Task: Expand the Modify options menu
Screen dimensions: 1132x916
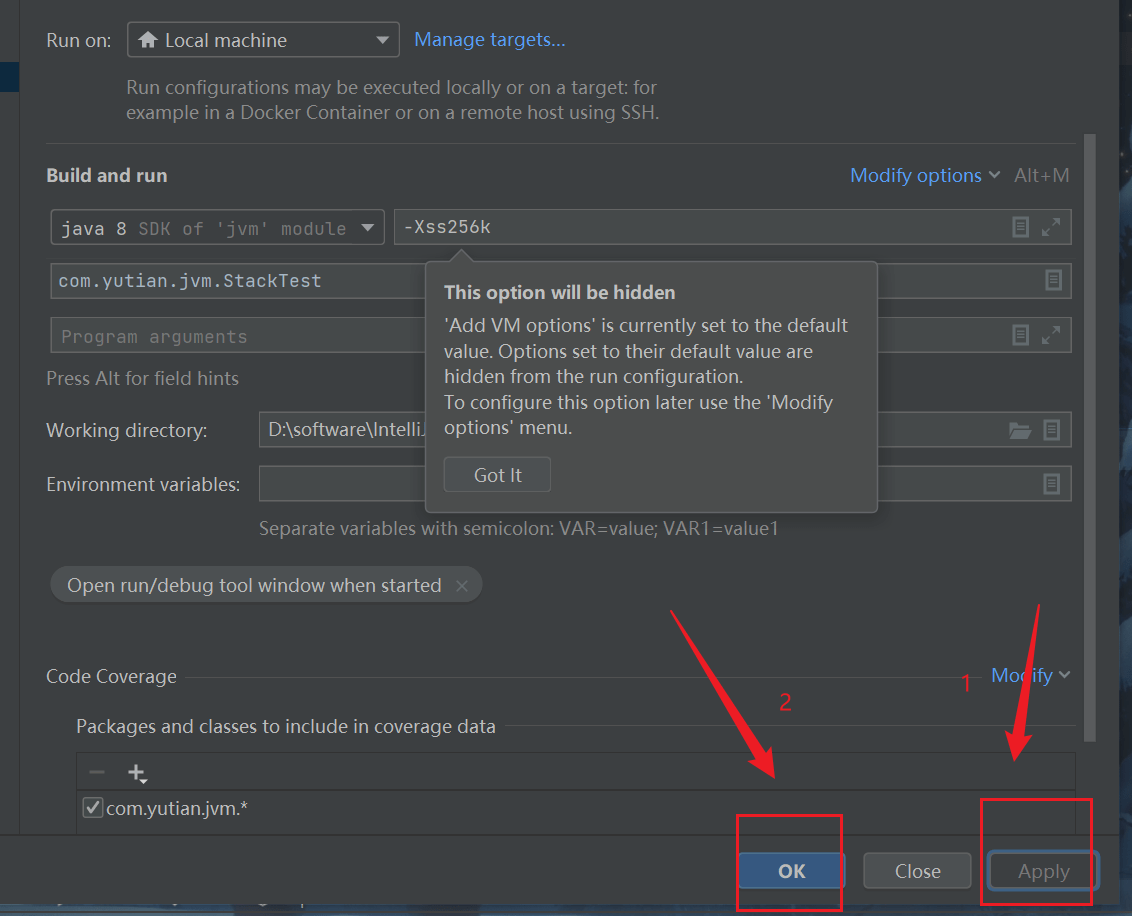Action: pos(924,175)
